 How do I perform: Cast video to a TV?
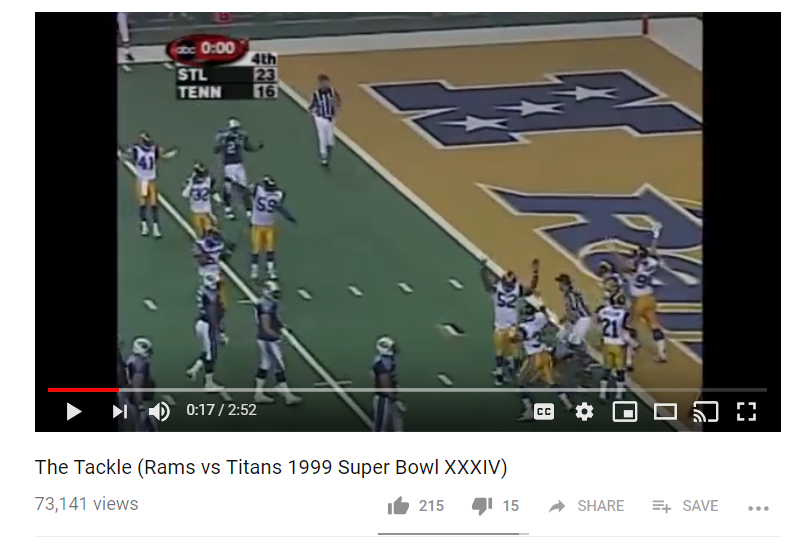point(706,412)
